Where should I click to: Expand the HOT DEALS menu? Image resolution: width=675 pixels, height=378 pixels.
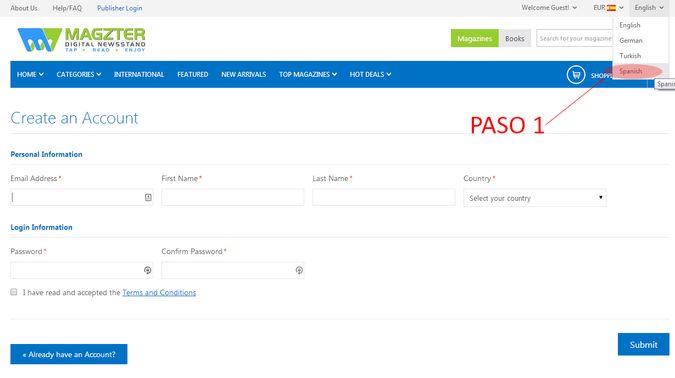370,74
